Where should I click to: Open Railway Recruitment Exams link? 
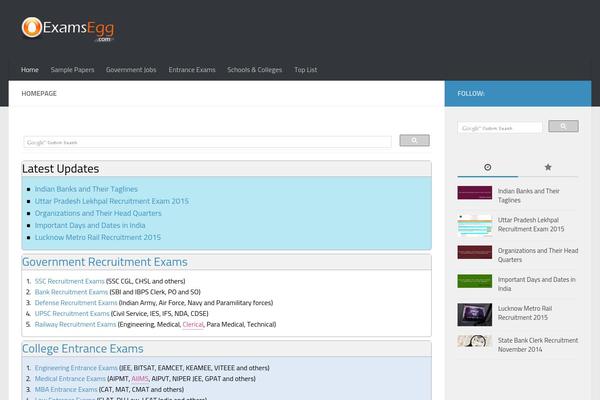pyautogui.click(x=75, y=325)
